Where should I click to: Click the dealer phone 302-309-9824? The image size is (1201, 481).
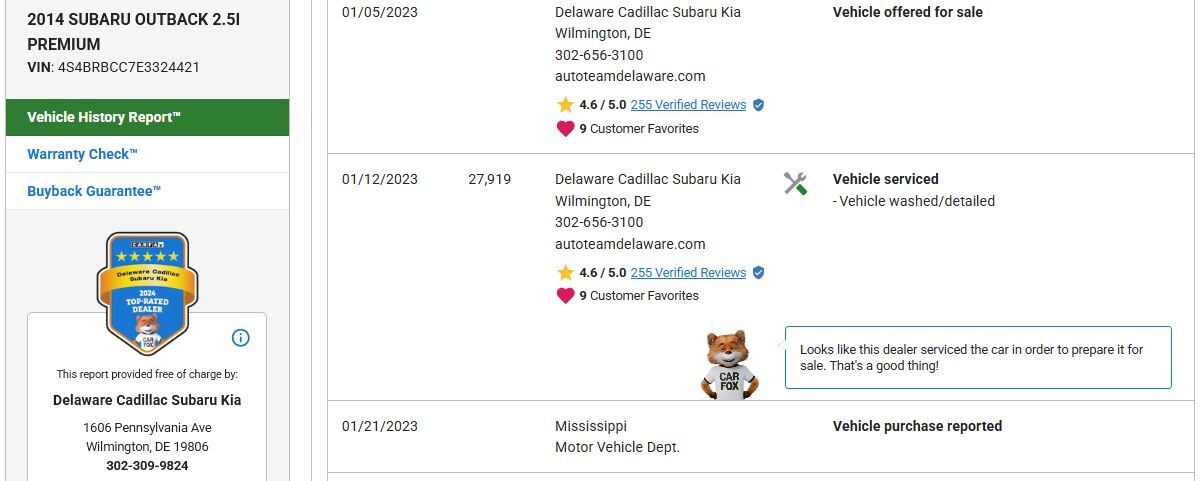tap(147, 465)
